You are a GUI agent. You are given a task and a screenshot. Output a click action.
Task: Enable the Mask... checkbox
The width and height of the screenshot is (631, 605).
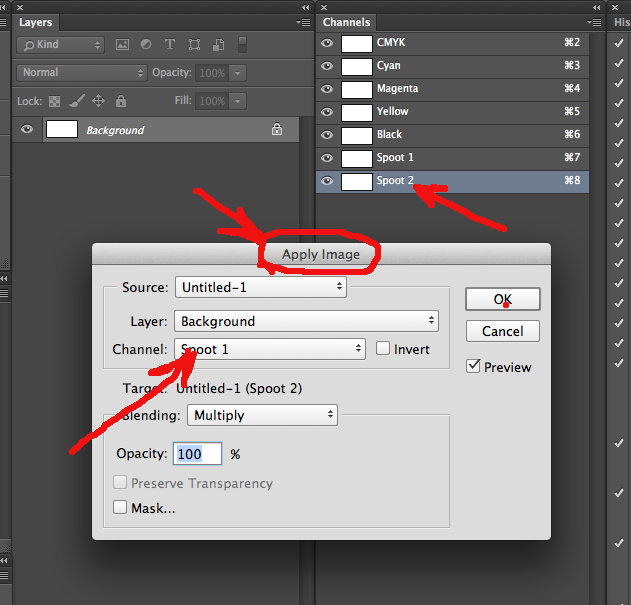point(120,507)
